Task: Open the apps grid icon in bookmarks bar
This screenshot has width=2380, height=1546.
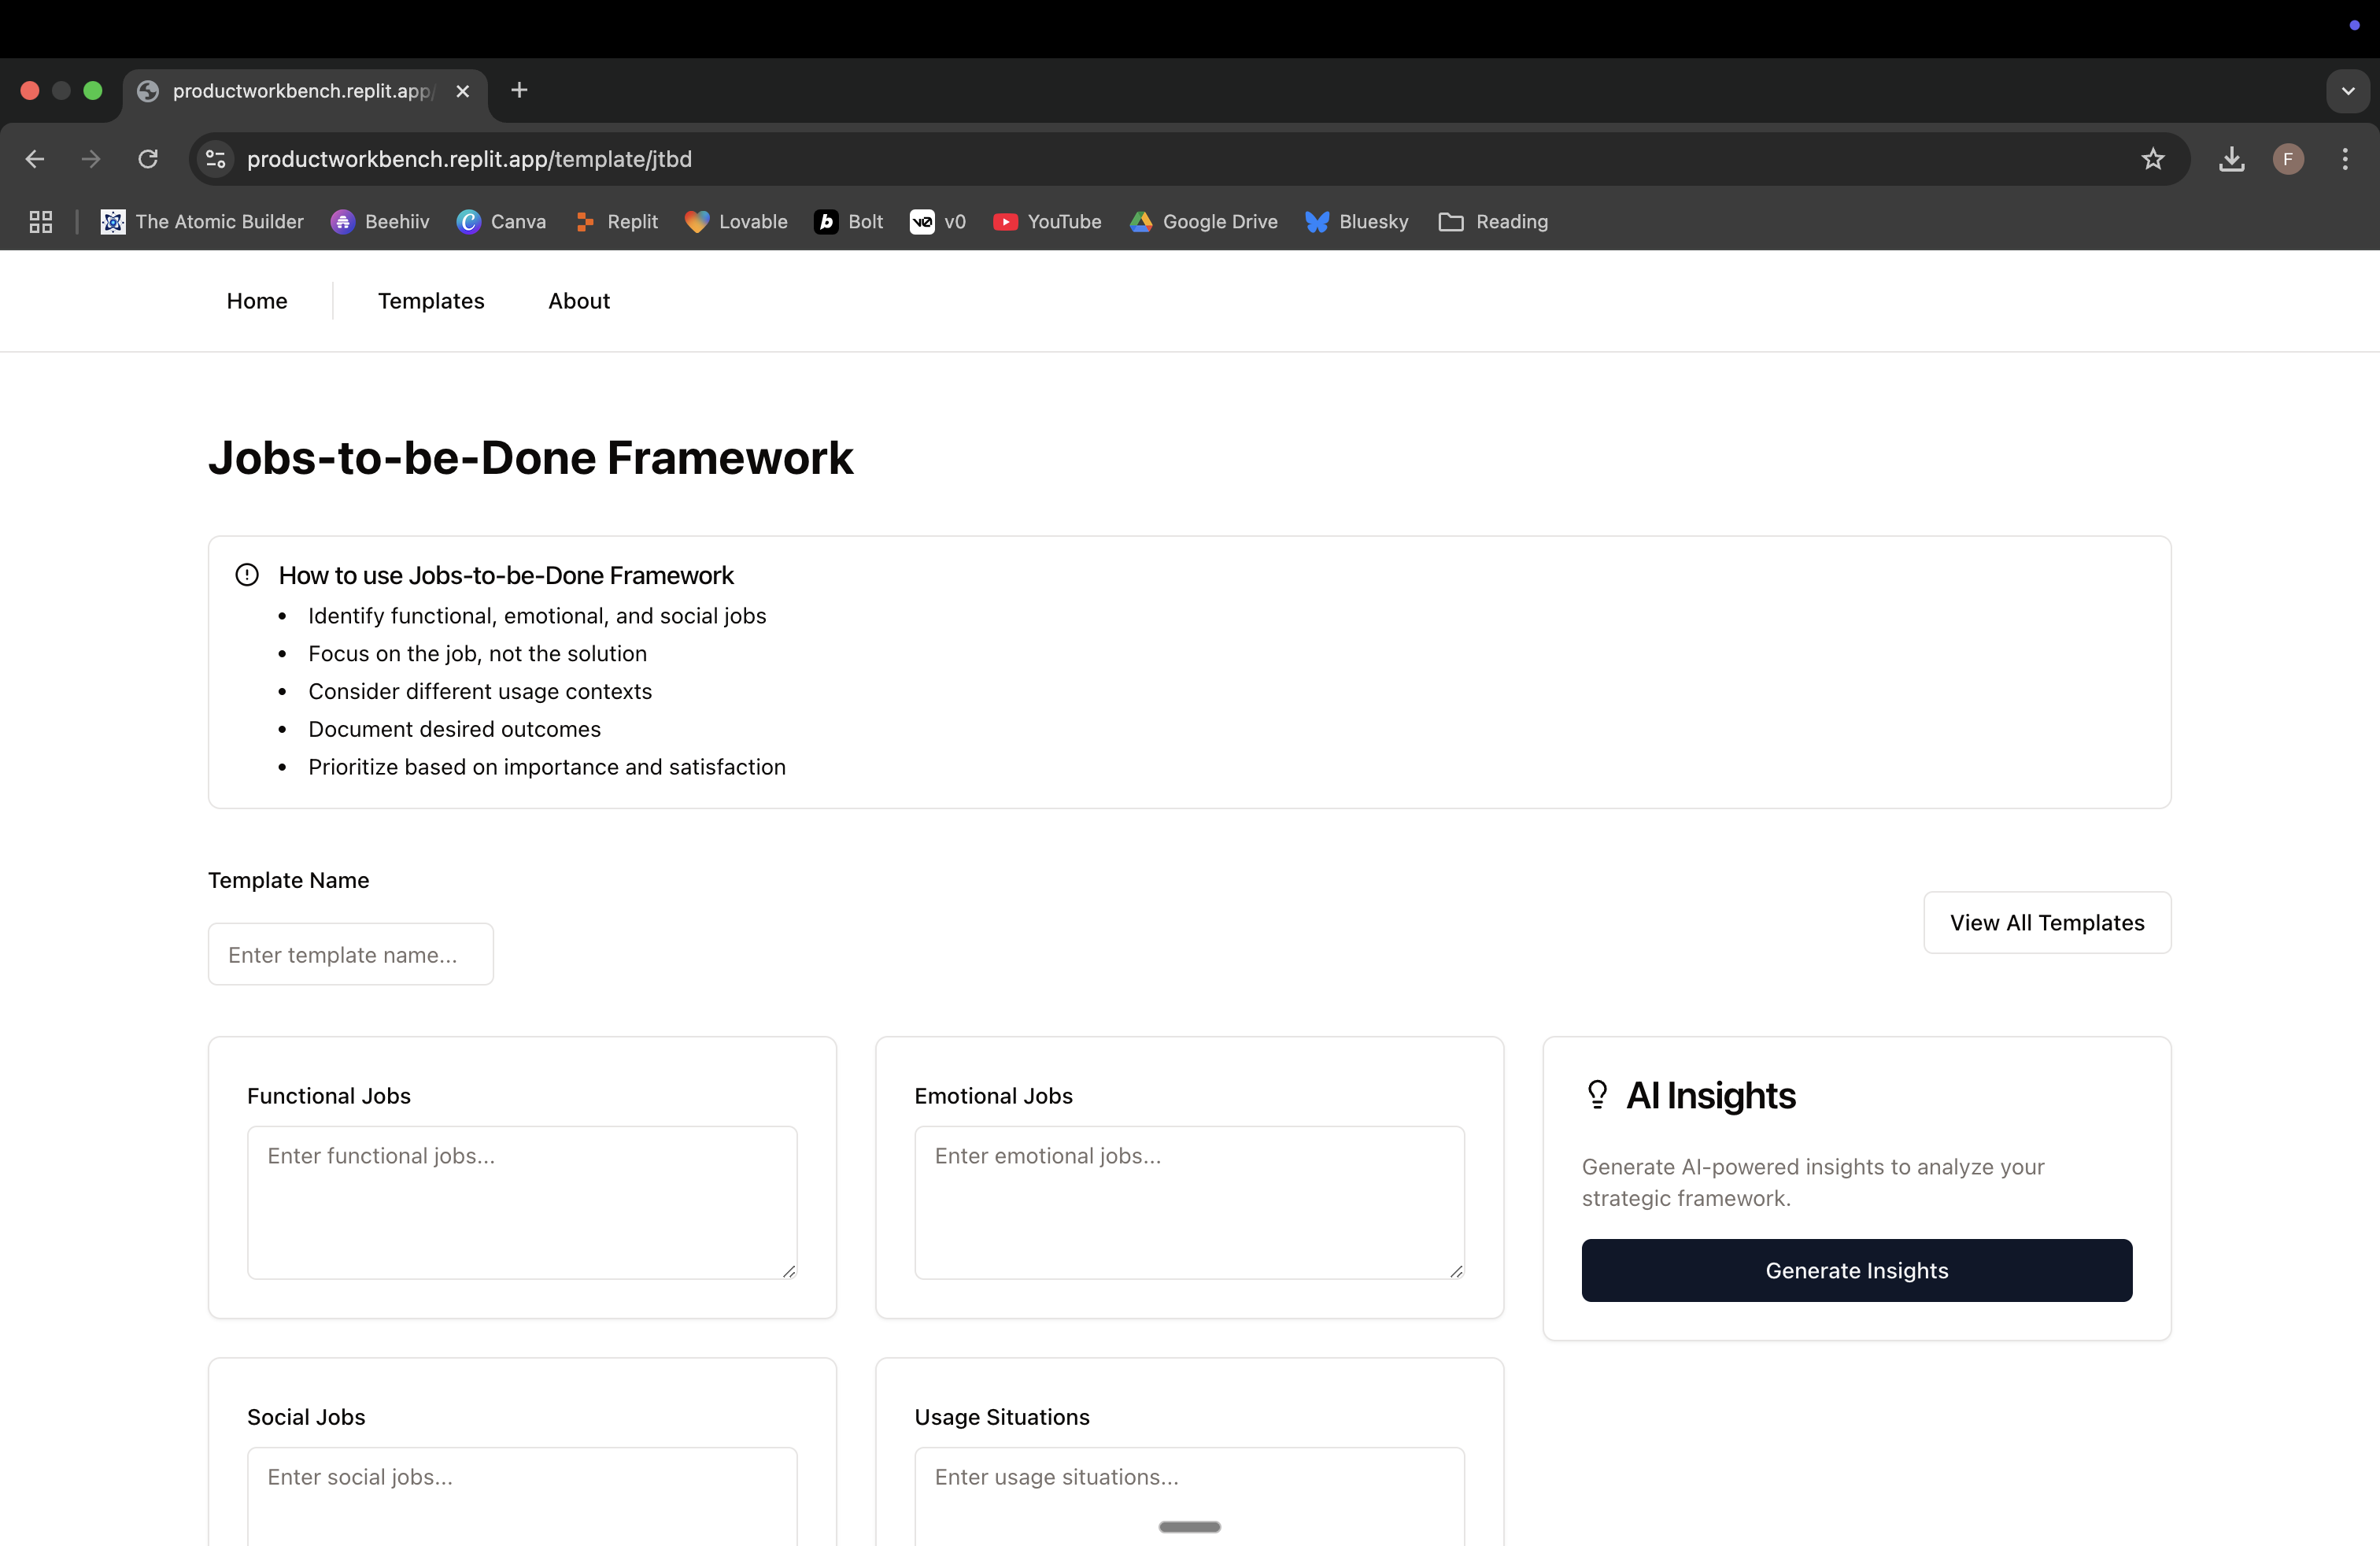Action: 41,222
